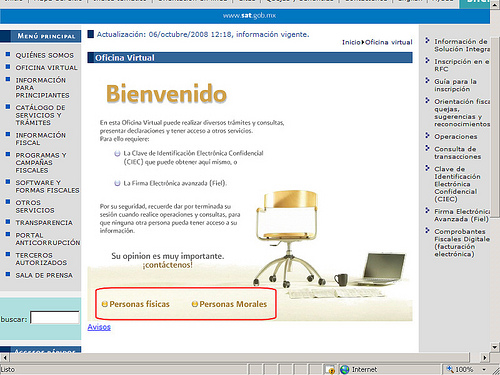The height and width of the screenshot is (375, 500).
Task: Open Información de Solución Integral link
Action: point(462,45)
